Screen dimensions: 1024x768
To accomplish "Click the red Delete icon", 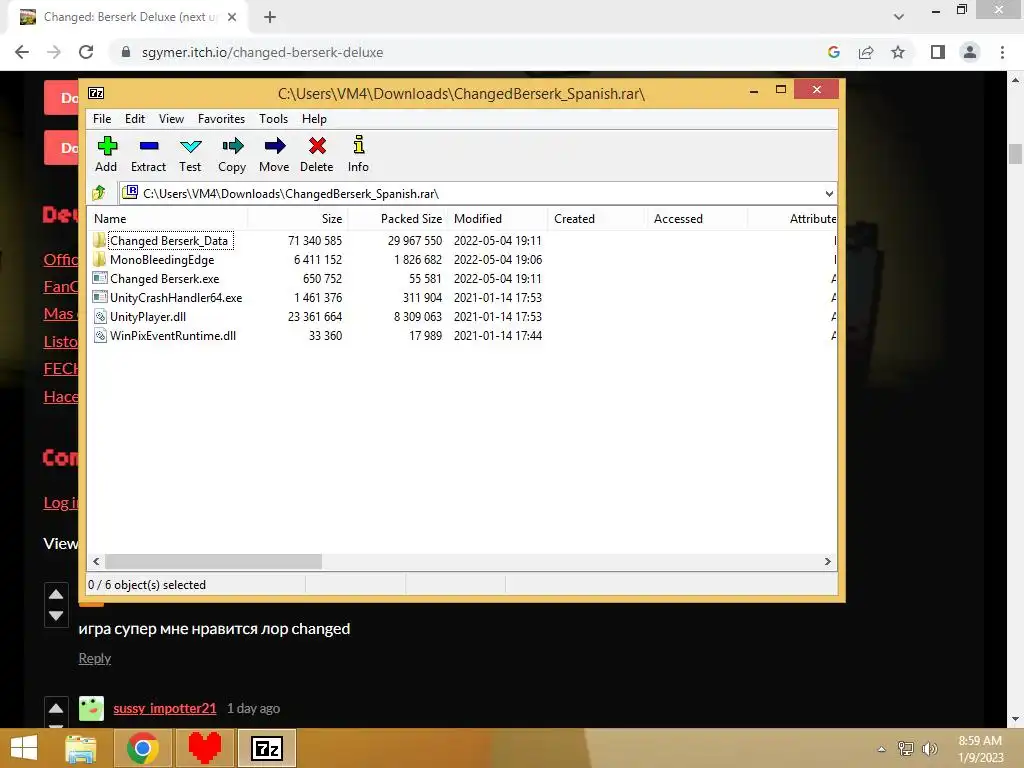I will click(317, 155).
